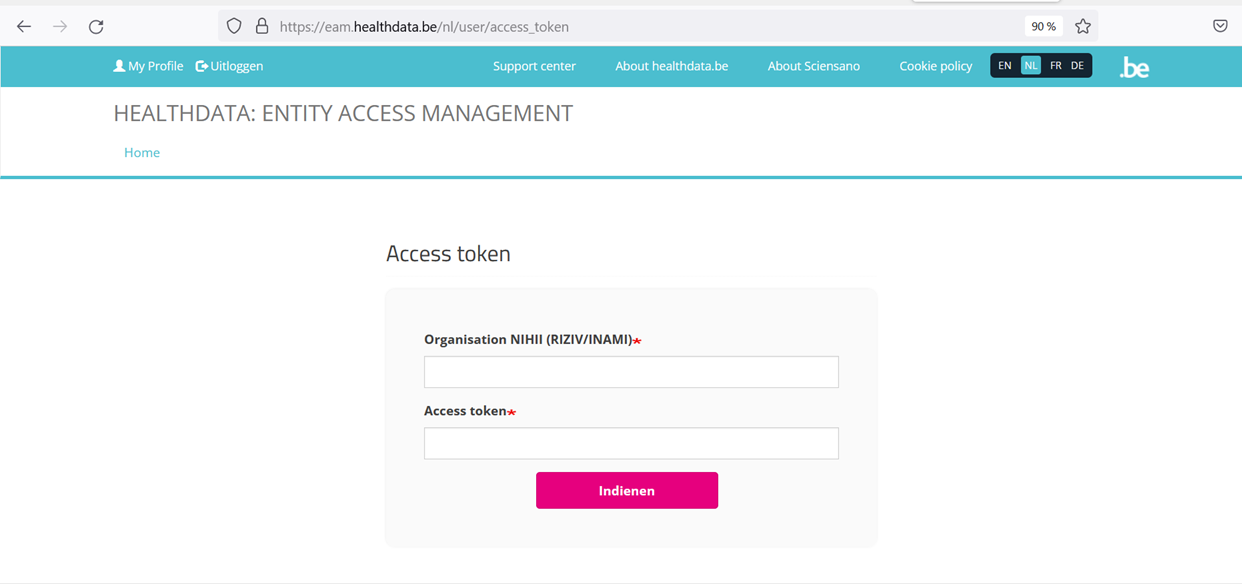Click the padlock site security icon
The width and height of the screenshot is (1242, 584).
coord(262,27)
